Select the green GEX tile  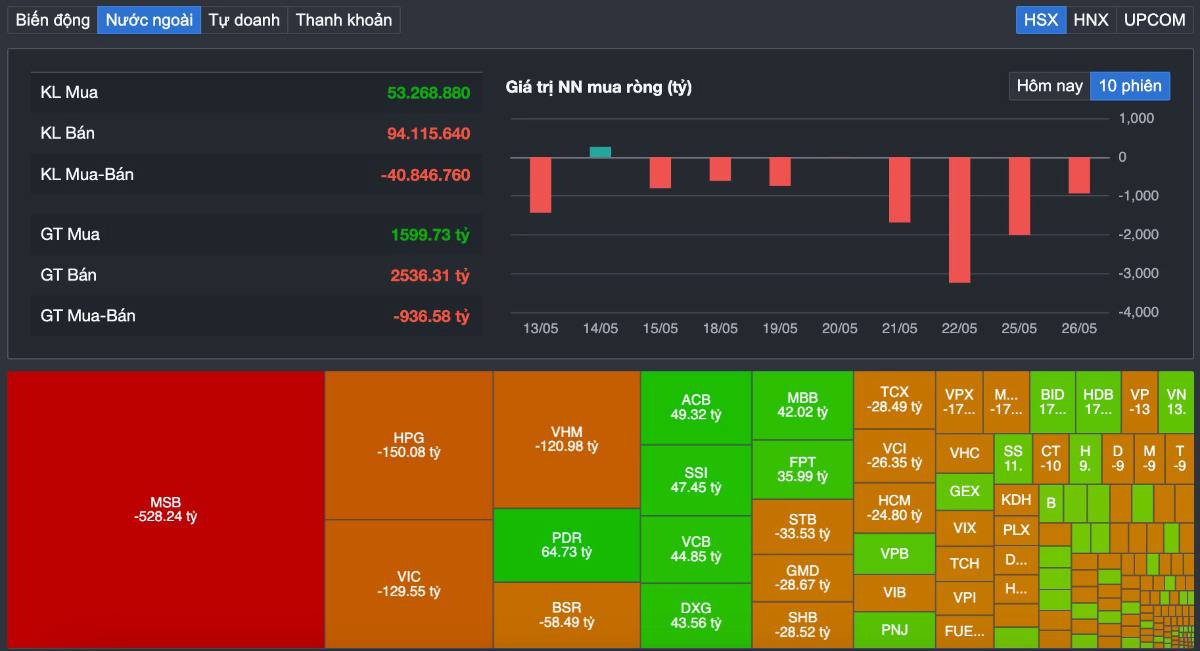(964, 491)
